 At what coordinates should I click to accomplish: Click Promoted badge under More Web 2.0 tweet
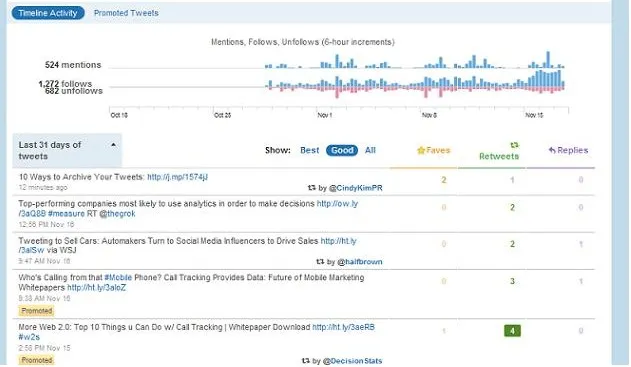37,360
